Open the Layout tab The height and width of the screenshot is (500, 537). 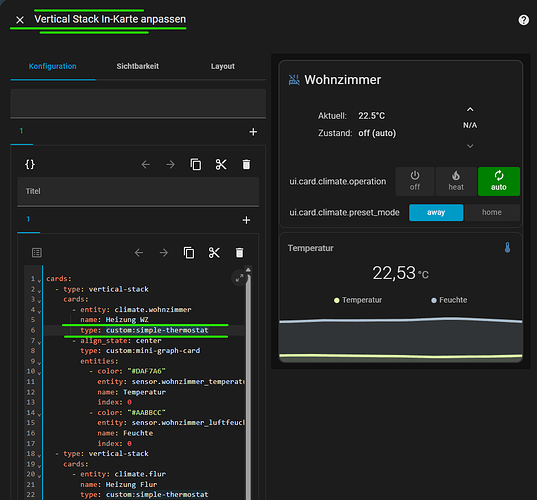point(223,66)
